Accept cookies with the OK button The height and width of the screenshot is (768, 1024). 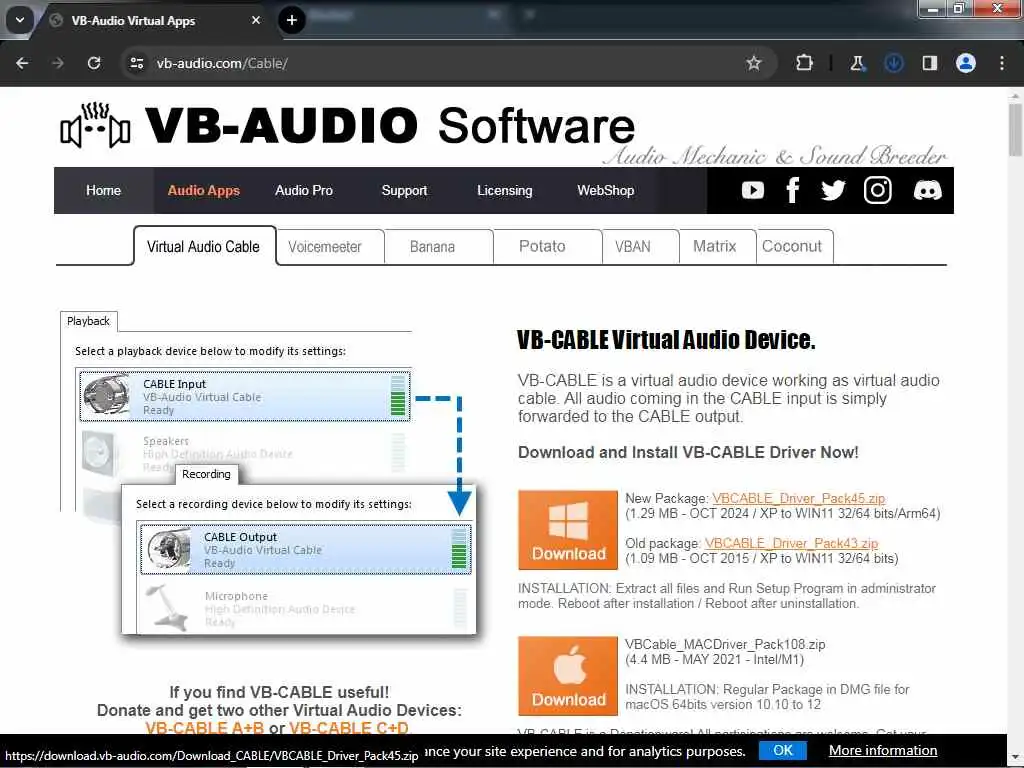pos(782,750)
